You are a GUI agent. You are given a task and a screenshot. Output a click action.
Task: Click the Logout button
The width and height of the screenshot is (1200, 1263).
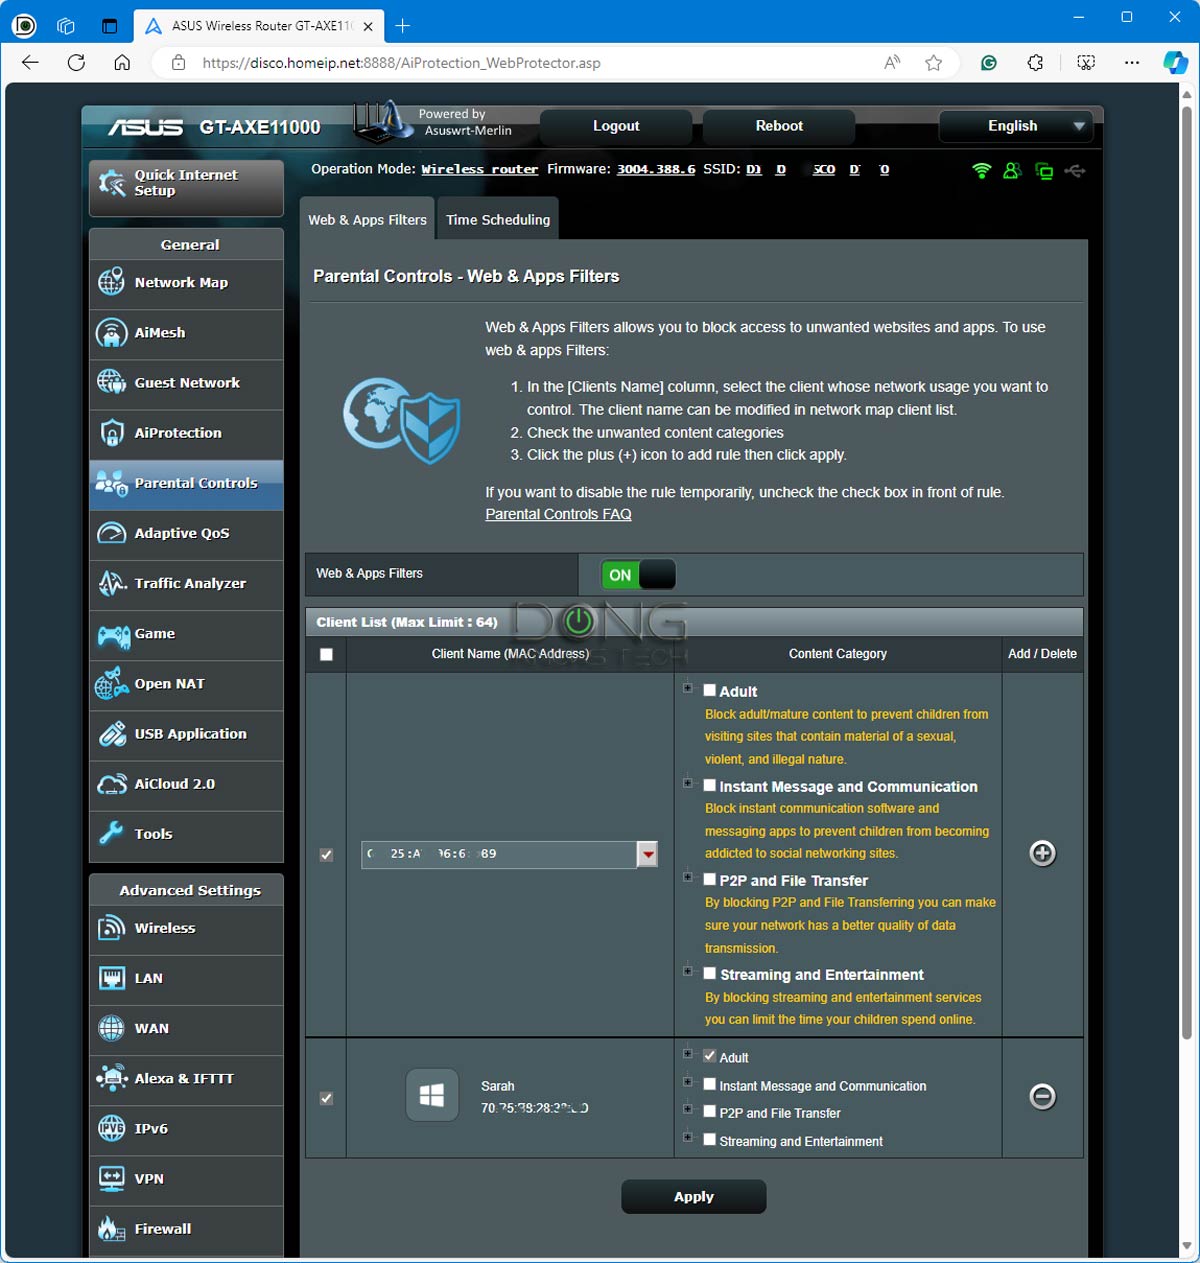pyautogui.click(x=616, y=126)
